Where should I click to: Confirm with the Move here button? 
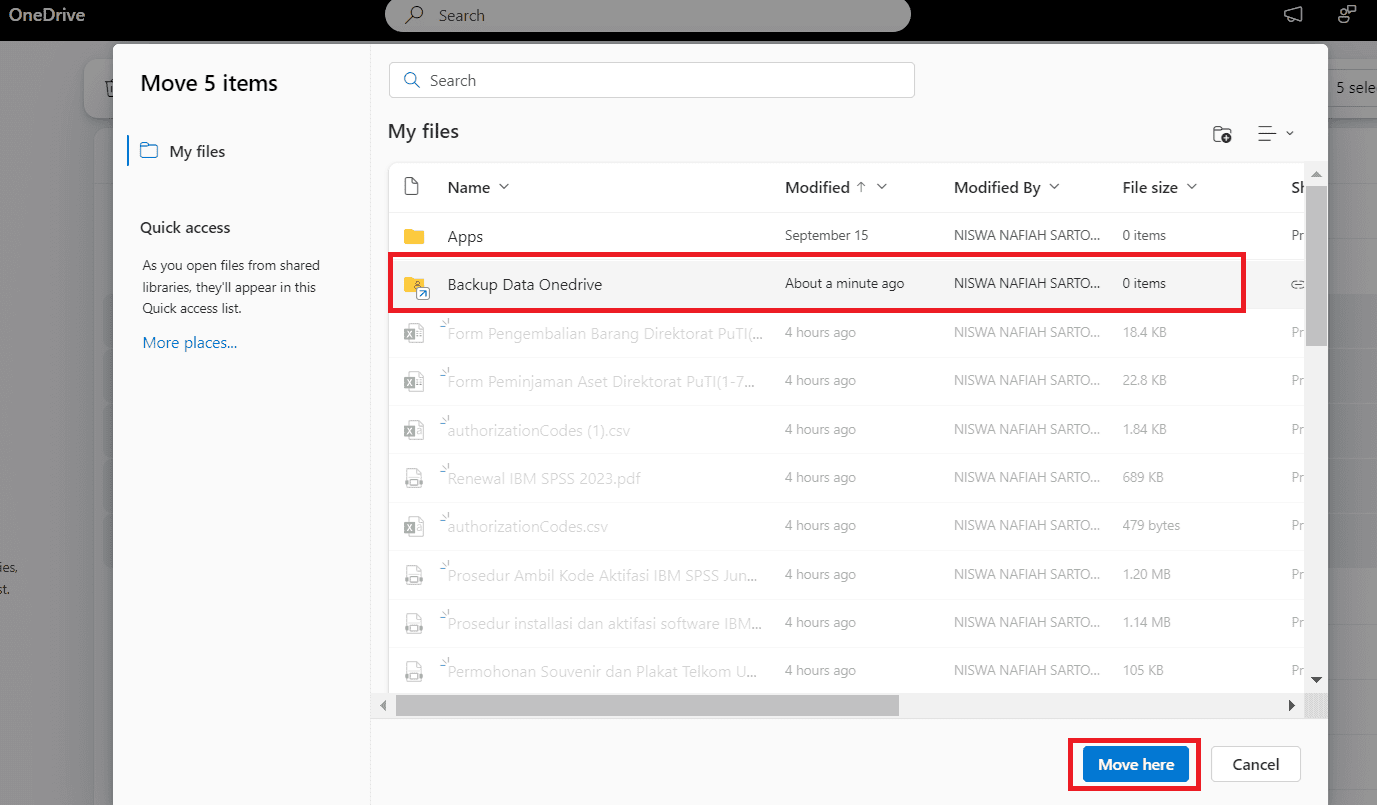[1136, 765]
